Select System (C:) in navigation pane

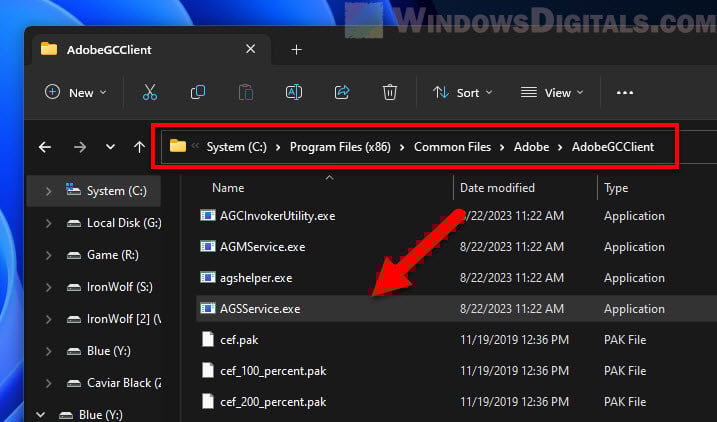pos(94,191)
